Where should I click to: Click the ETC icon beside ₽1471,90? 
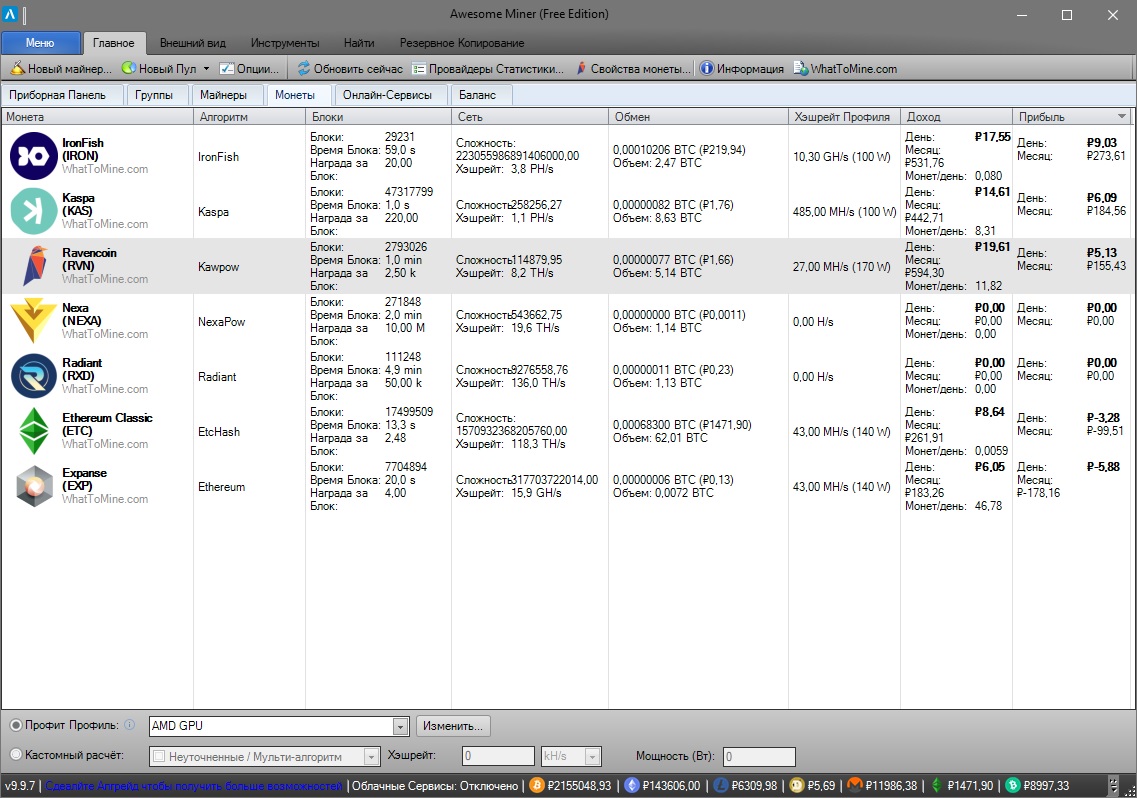point(937,786)
